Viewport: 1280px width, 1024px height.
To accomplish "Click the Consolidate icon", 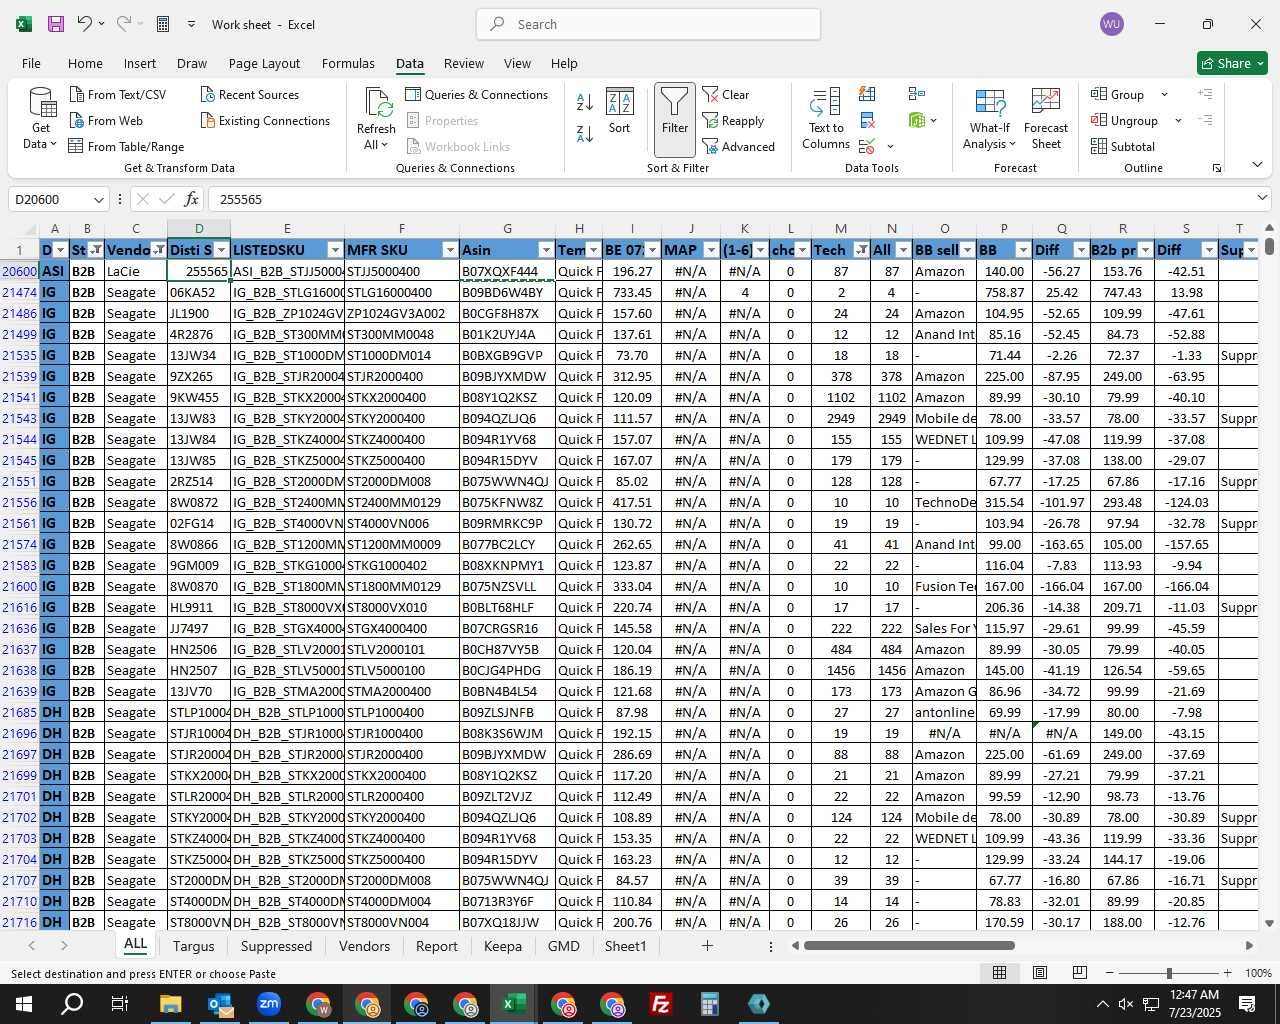I will tap(916, 94).
